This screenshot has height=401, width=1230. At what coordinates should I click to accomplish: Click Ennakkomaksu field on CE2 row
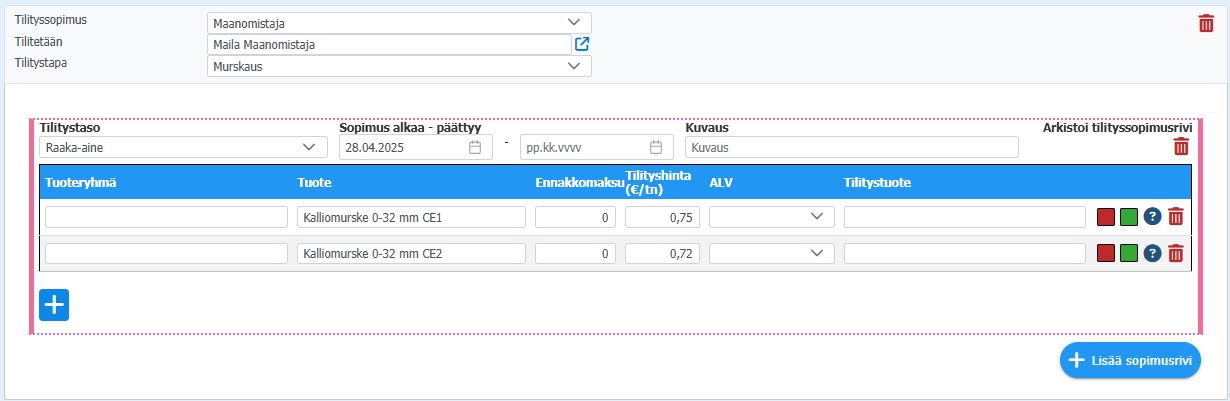pyautogui.click(x=576, y=253)
